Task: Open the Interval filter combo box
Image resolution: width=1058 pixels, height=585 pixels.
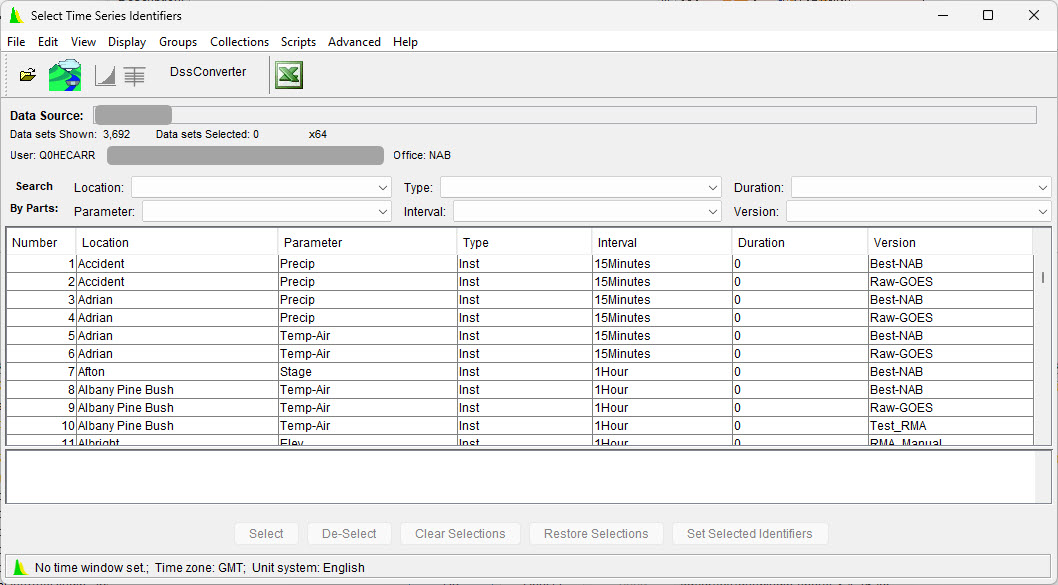Action: pos(713,212)
